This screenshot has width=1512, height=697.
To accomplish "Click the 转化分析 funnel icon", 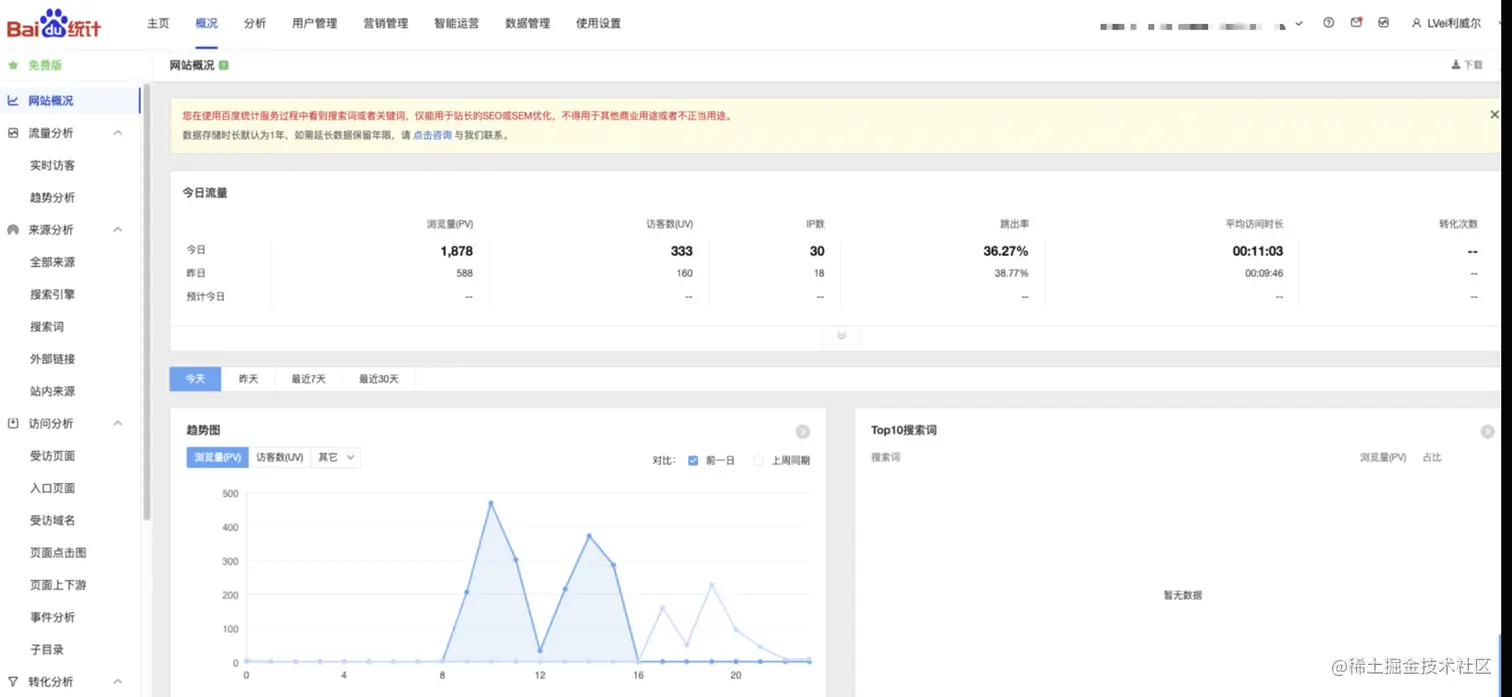I will click(13, 682).
